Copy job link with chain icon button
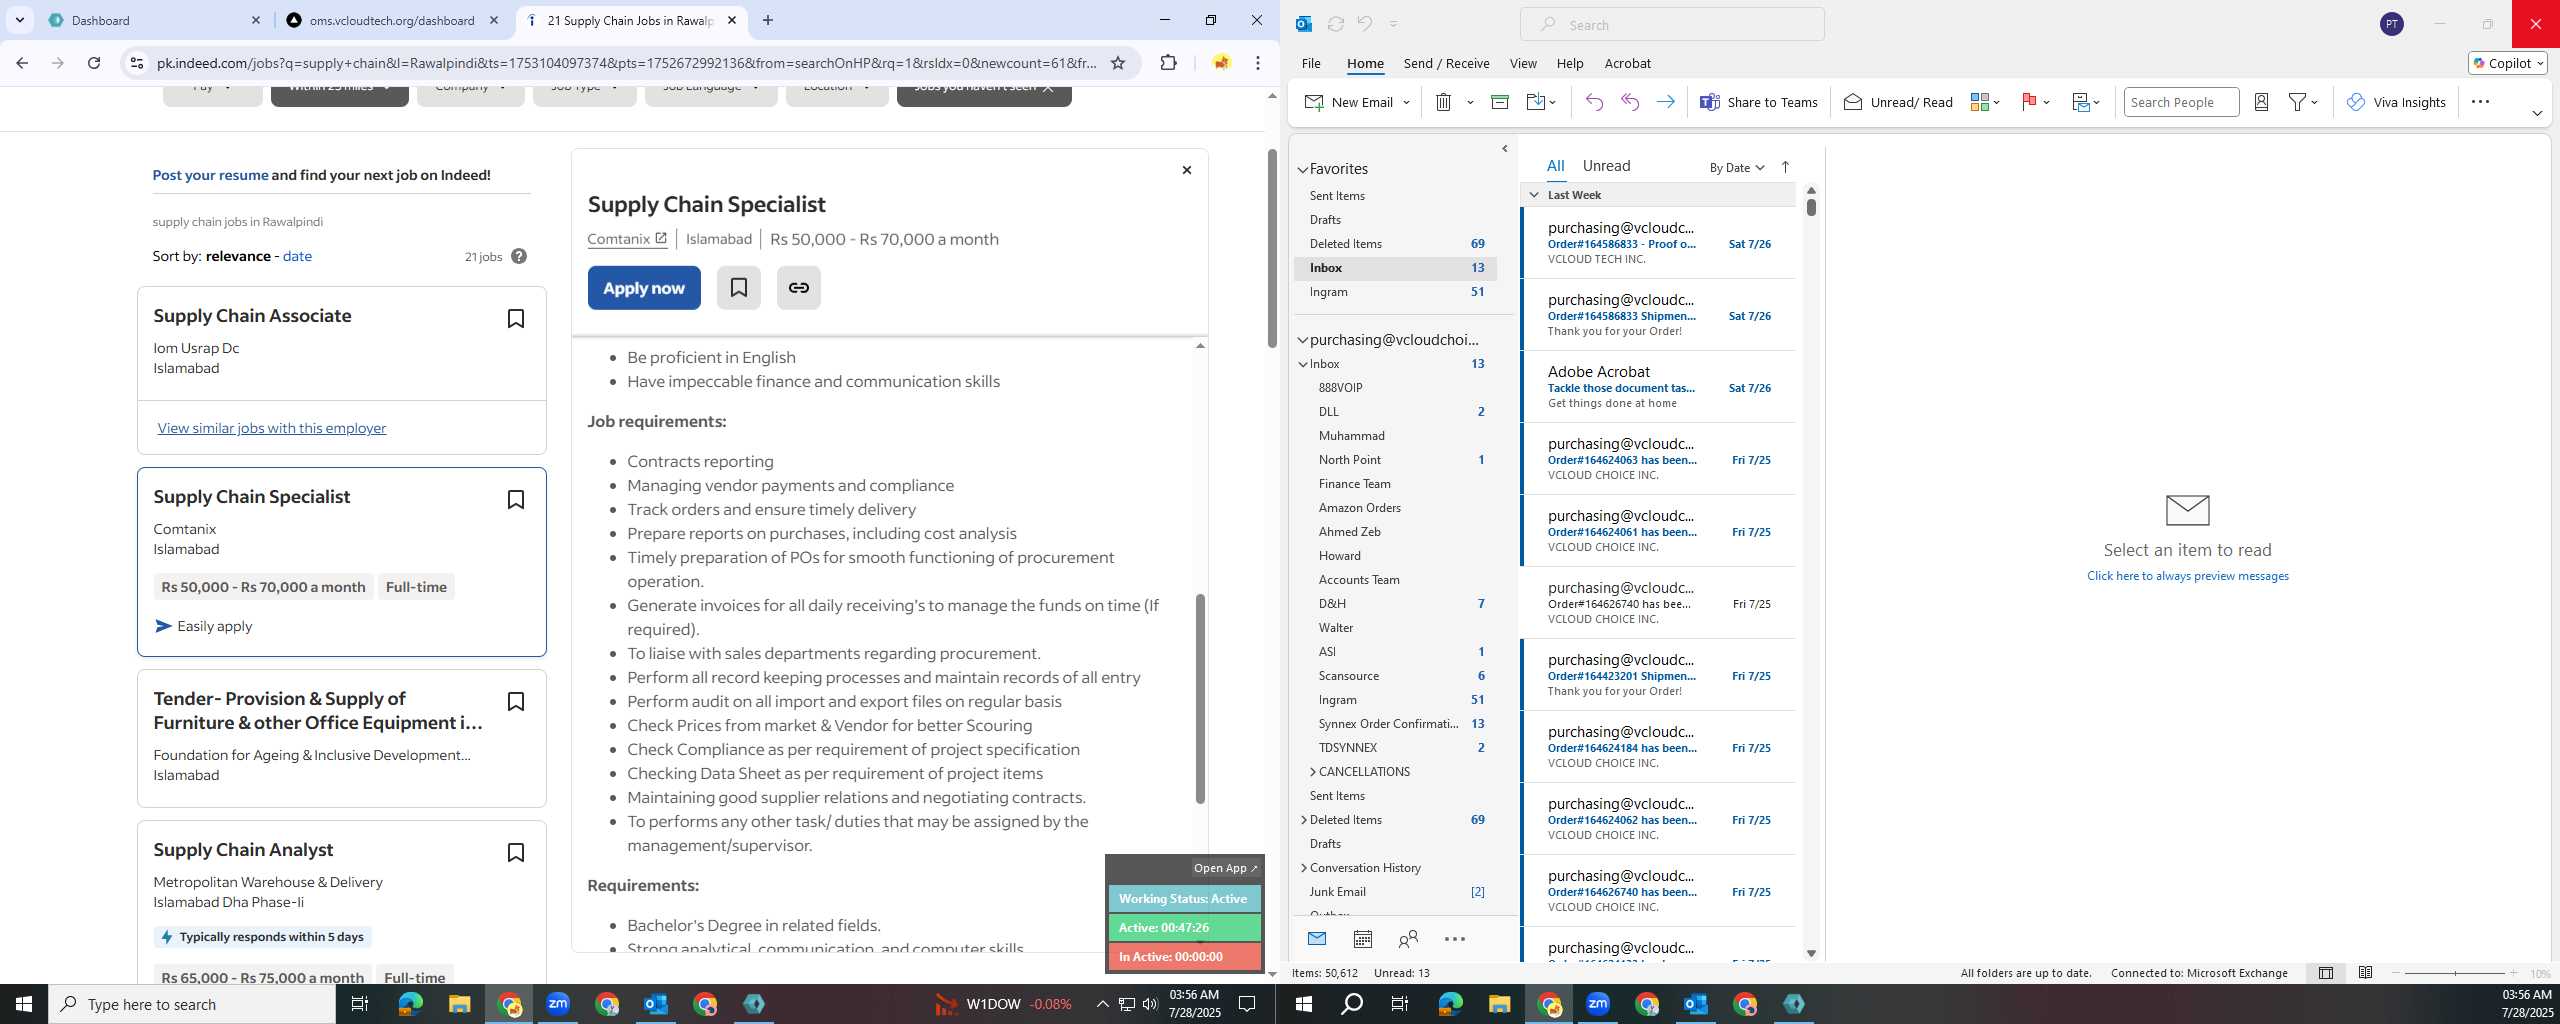 click(798, 288)
